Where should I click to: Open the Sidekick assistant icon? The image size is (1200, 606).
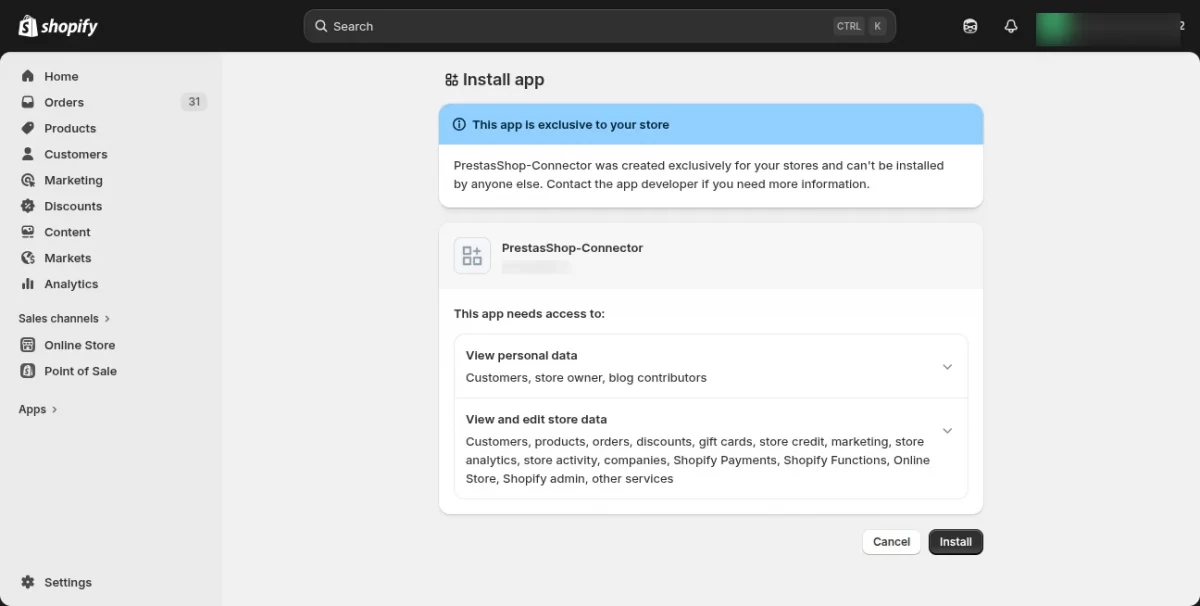[x=970, y=26]
